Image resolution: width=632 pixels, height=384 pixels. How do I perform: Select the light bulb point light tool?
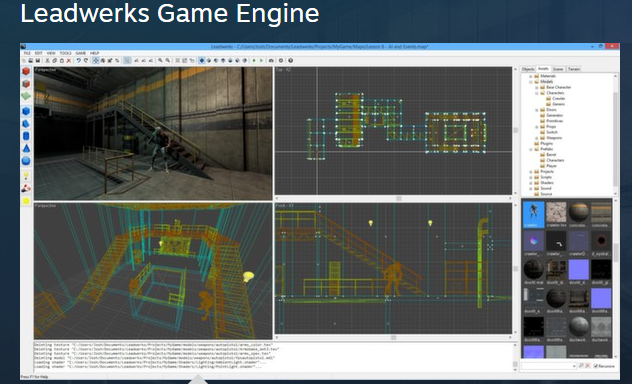(26, 176)
